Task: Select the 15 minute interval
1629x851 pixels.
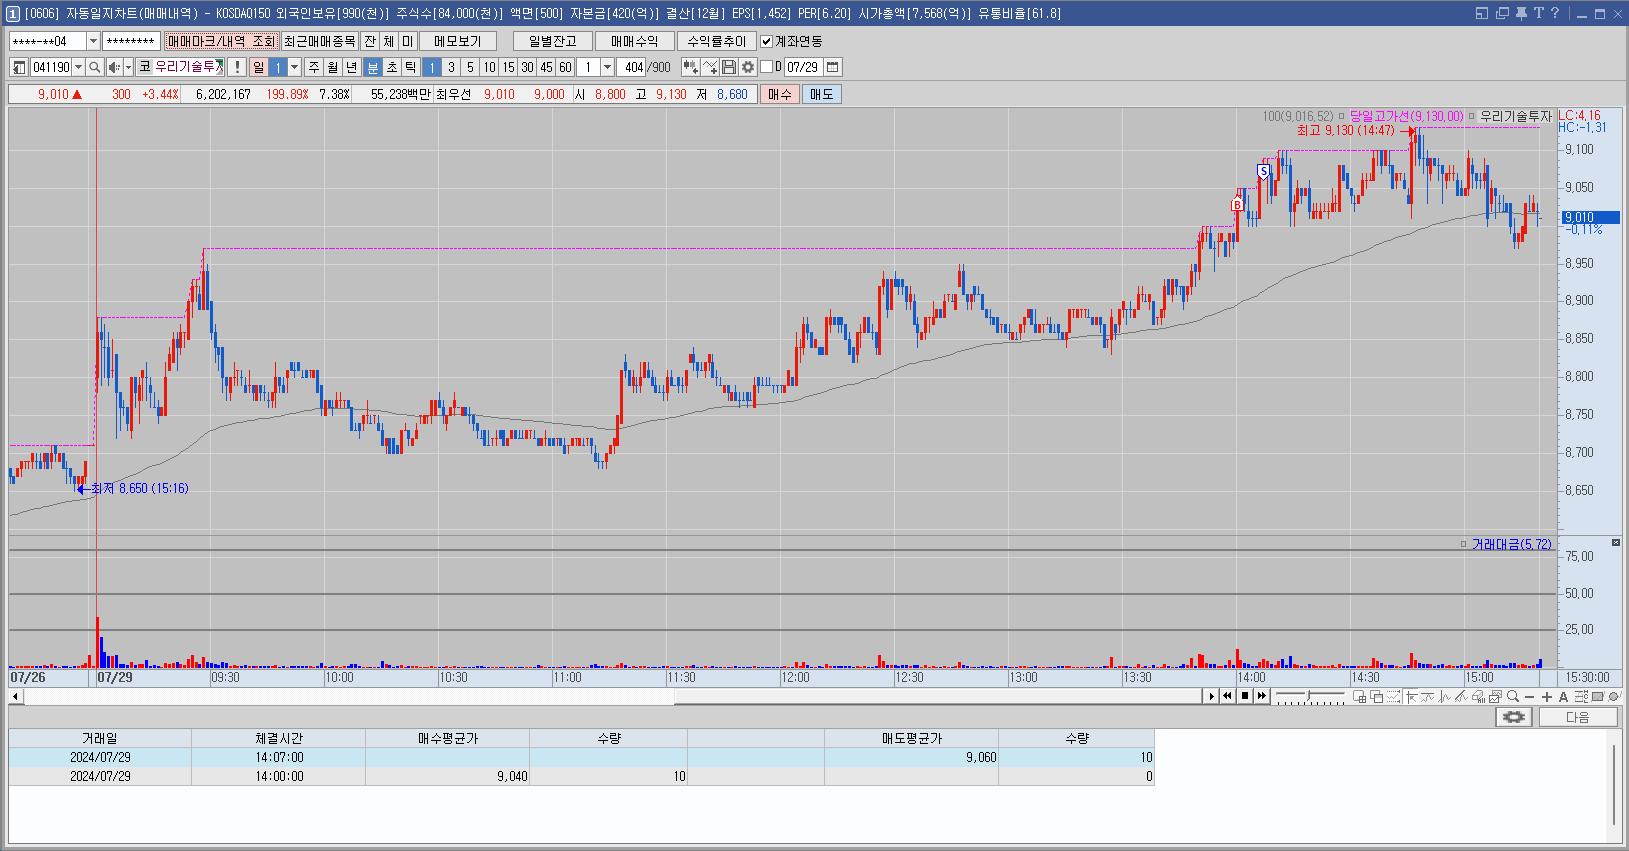Action: (x=508, y=67)
